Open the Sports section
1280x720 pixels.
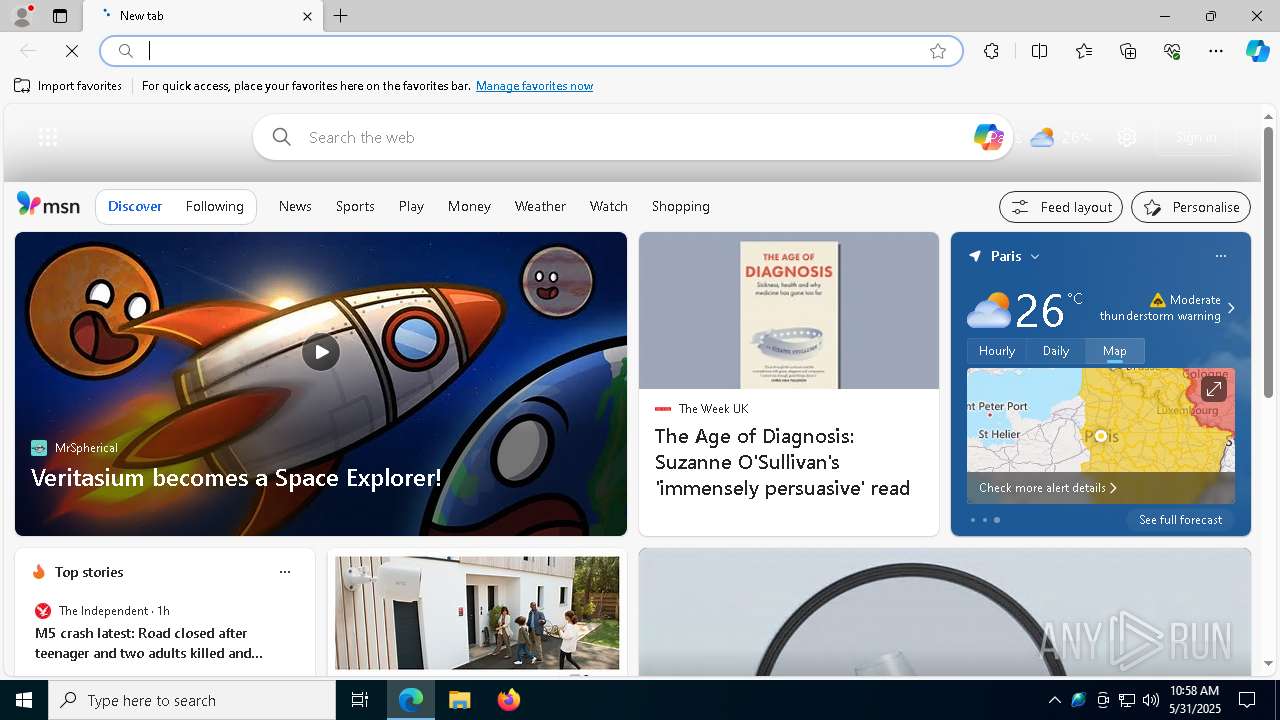click(x=355, y=206)
